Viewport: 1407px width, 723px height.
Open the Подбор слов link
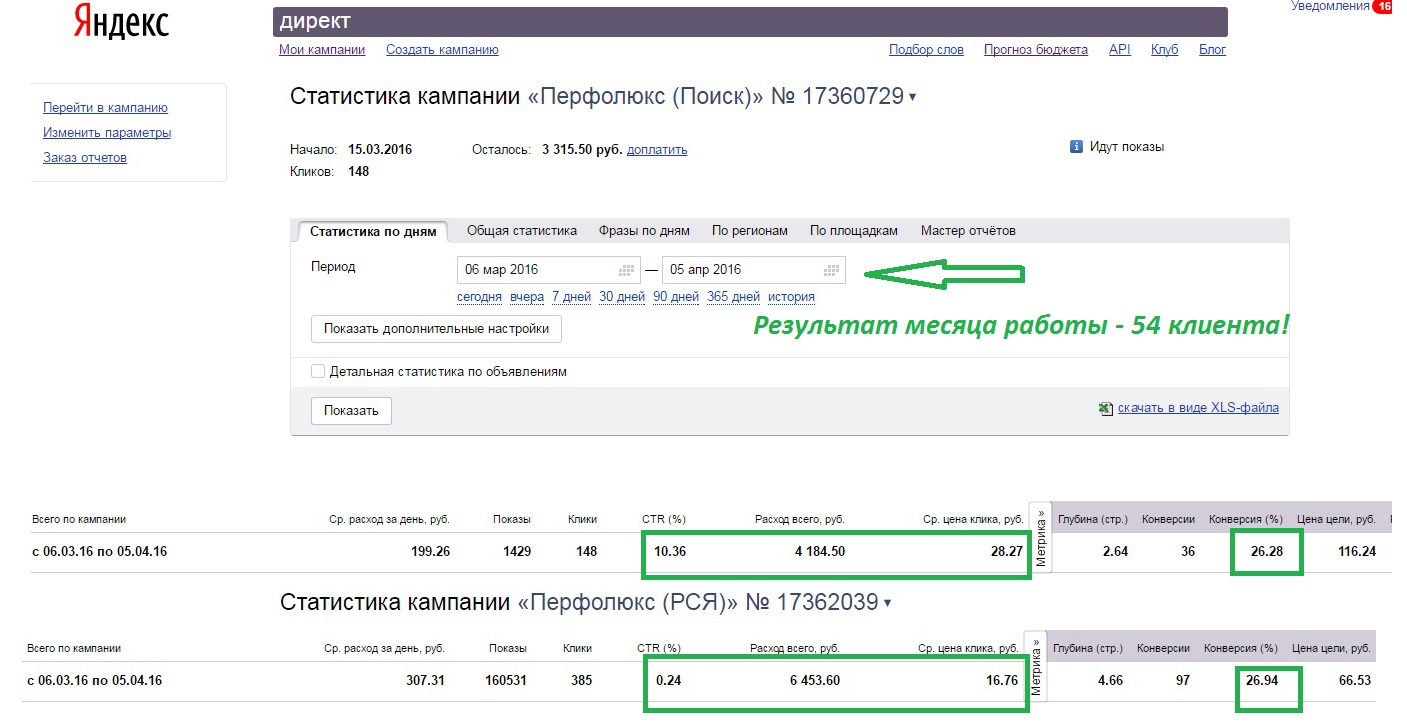coord(926,50)
